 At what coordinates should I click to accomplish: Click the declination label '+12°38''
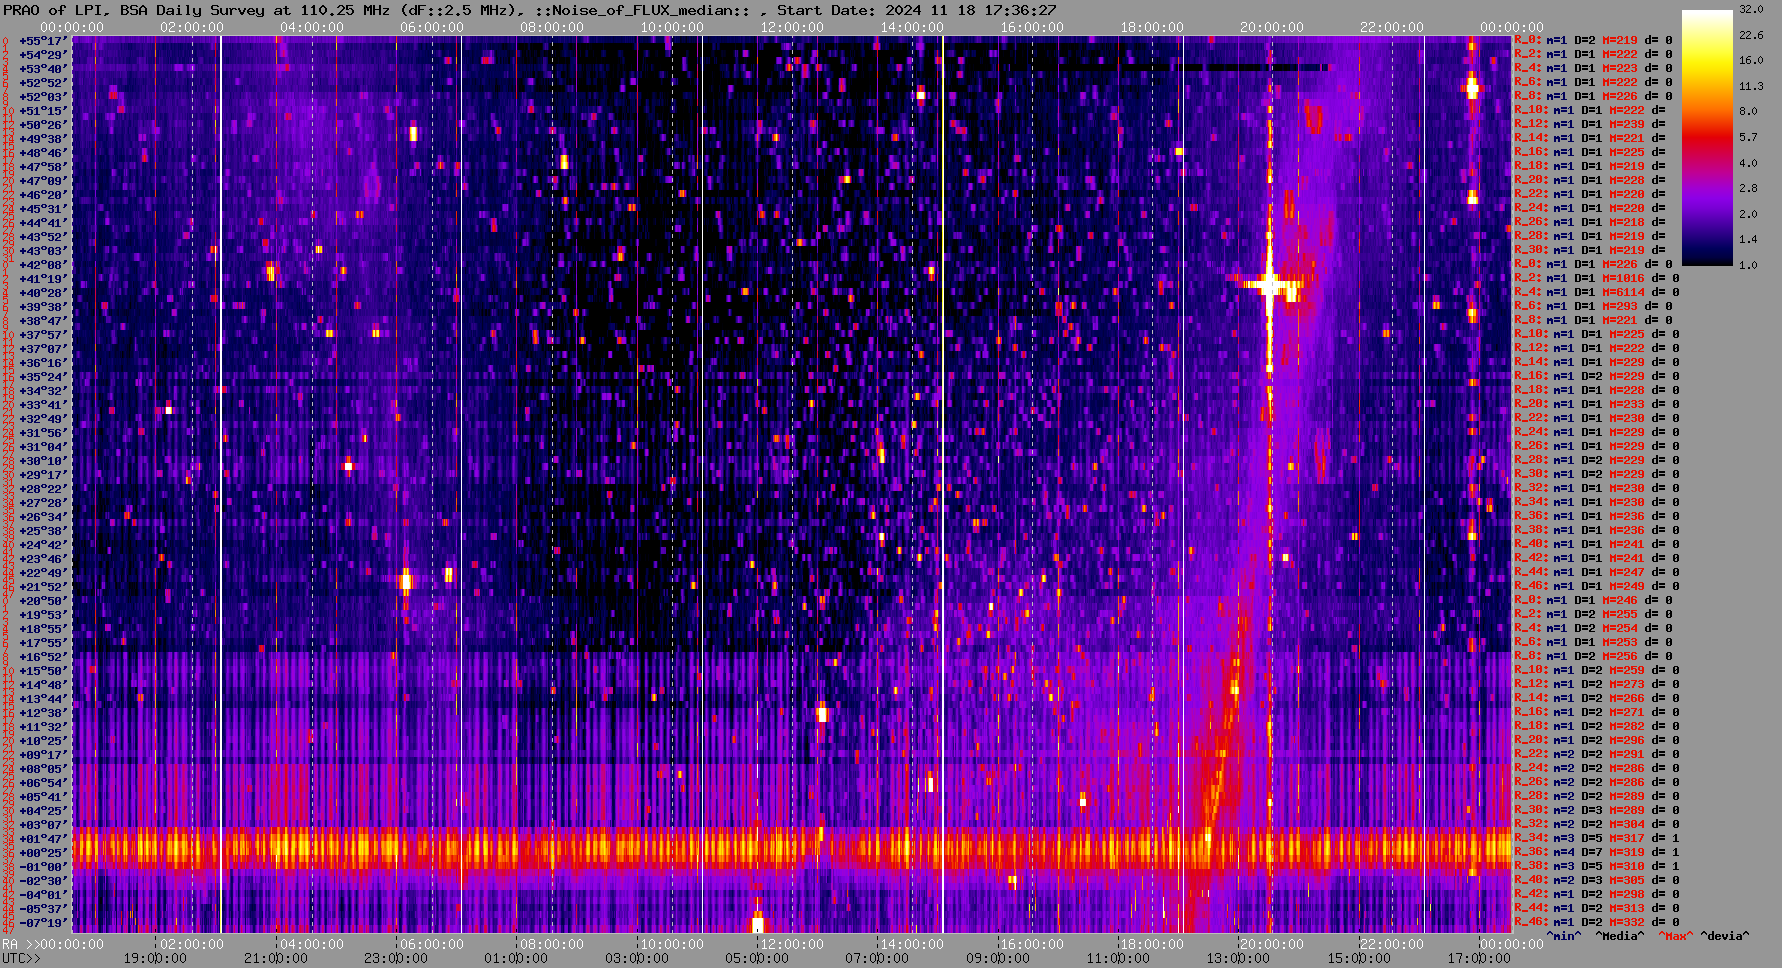[43, 712]
